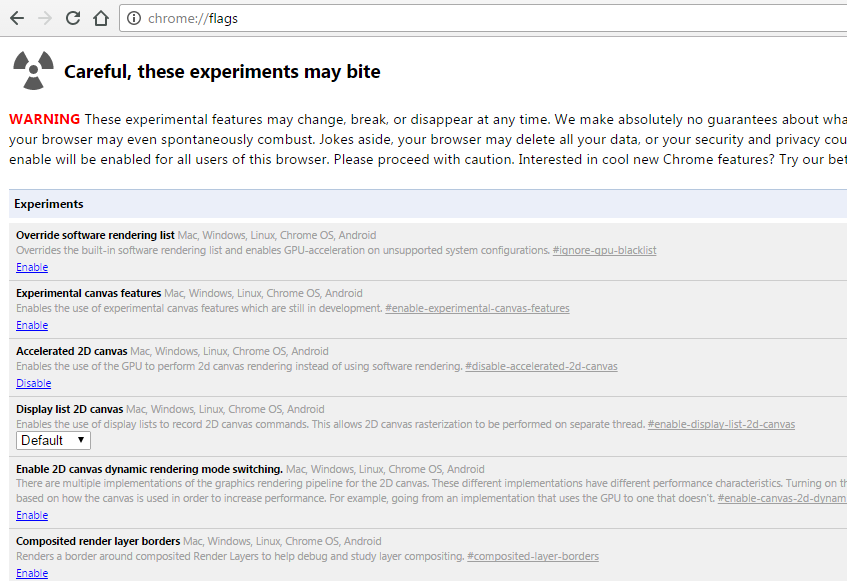
Task: Open #enable-display-list-2d-canvas anchor link
Action: click(x=721, y=424)
